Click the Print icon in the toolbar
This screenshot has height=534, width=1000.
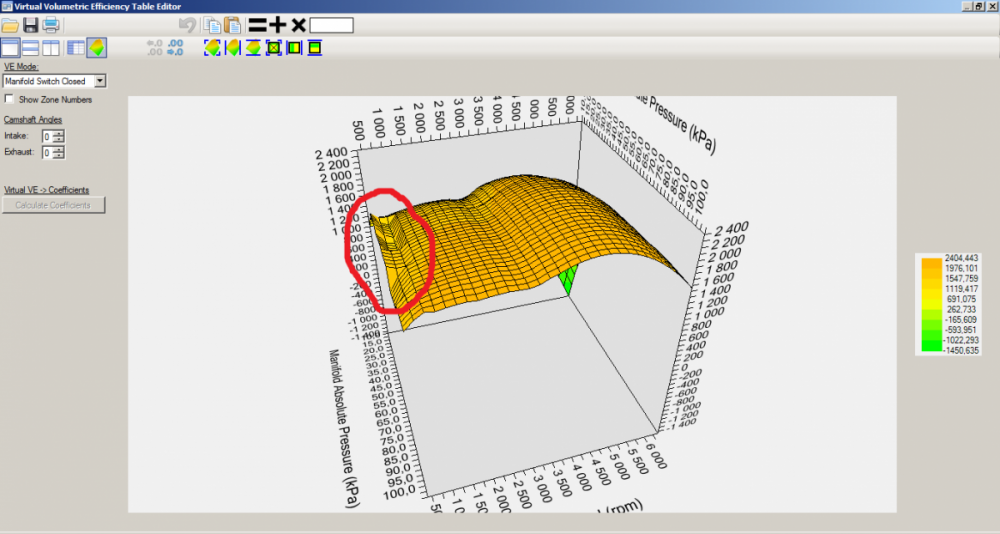tap(51, 26)
